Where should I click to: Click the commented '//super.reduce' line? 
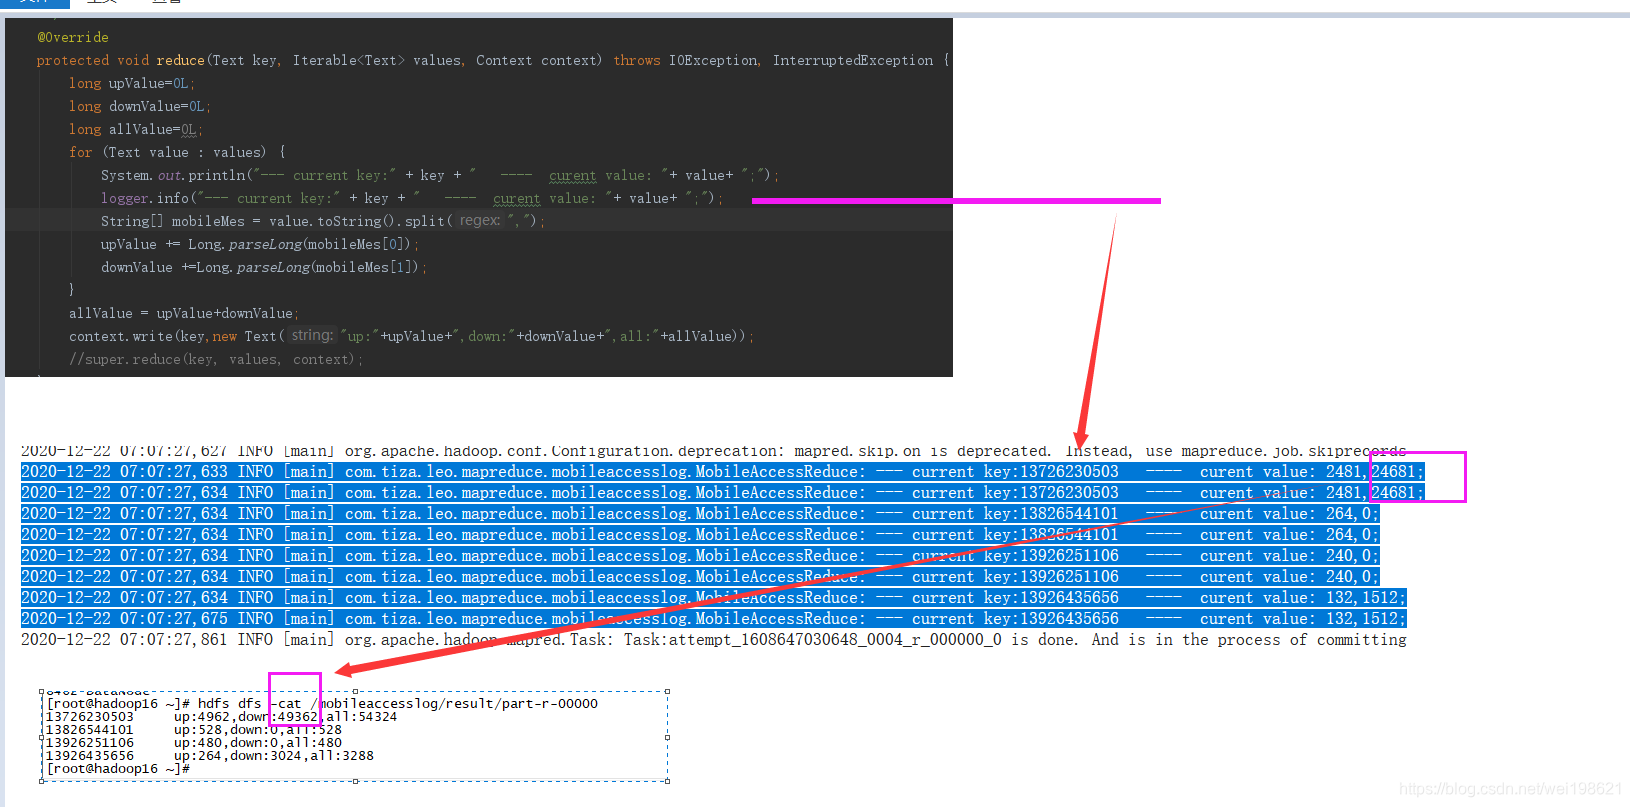tap(216, 359)
